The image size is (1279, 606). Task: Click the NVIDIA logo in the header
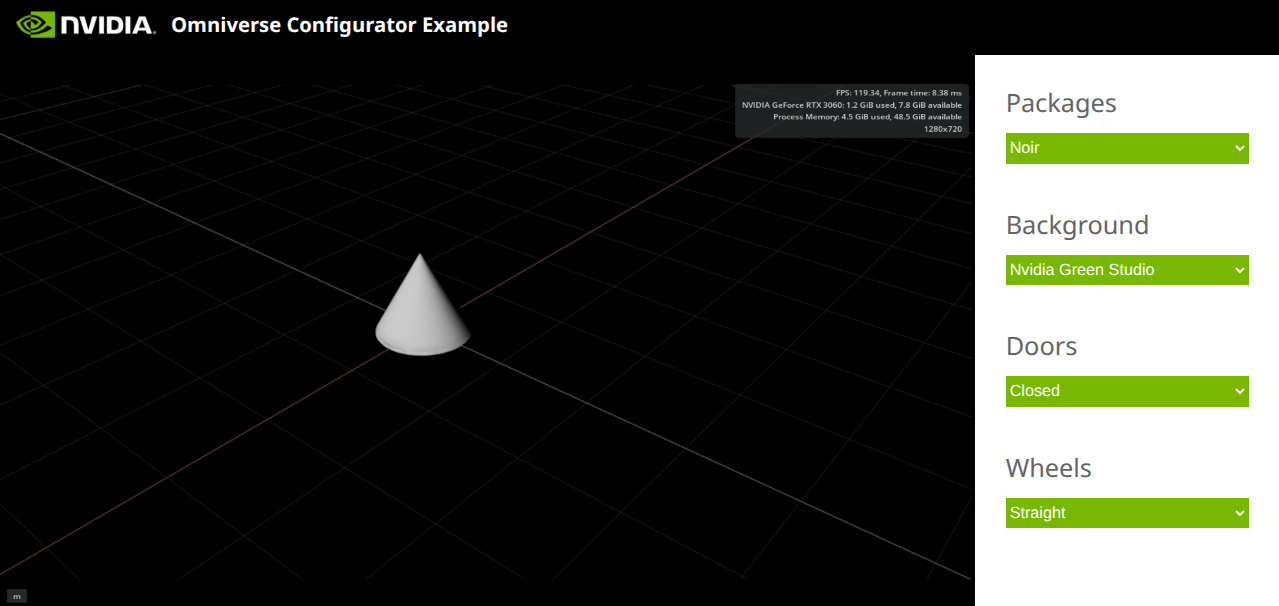point(86,24)
